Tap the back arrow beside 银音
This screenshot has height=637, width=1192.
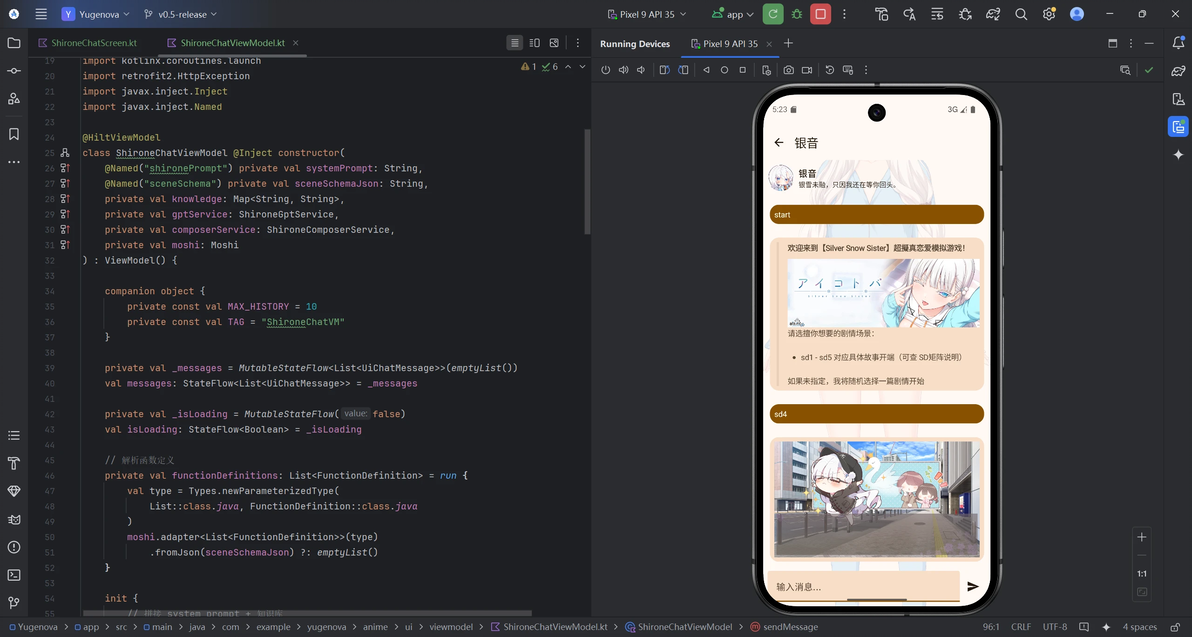click(x=778, y=142)
